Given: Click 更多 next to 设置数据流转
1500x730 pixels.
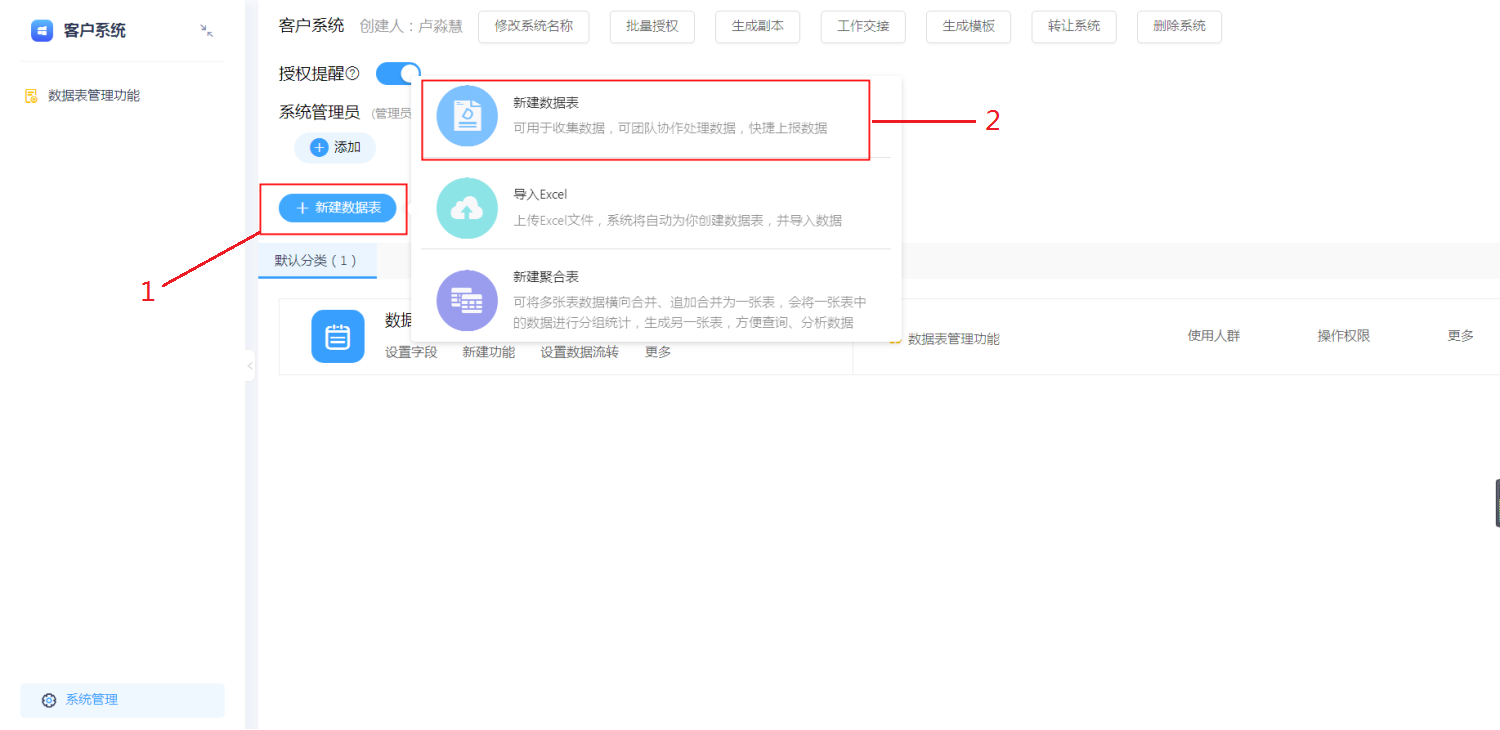Looking at the screenshot, I should pos(658,352).
